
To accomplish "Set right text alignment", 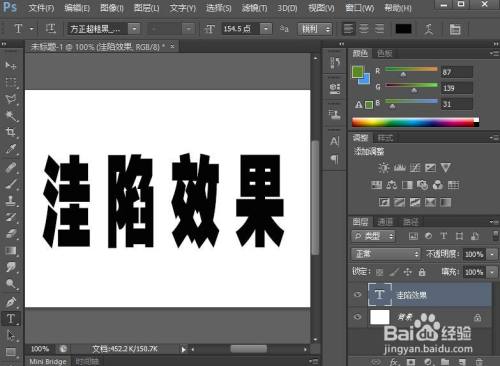I will tap(379, 29).
